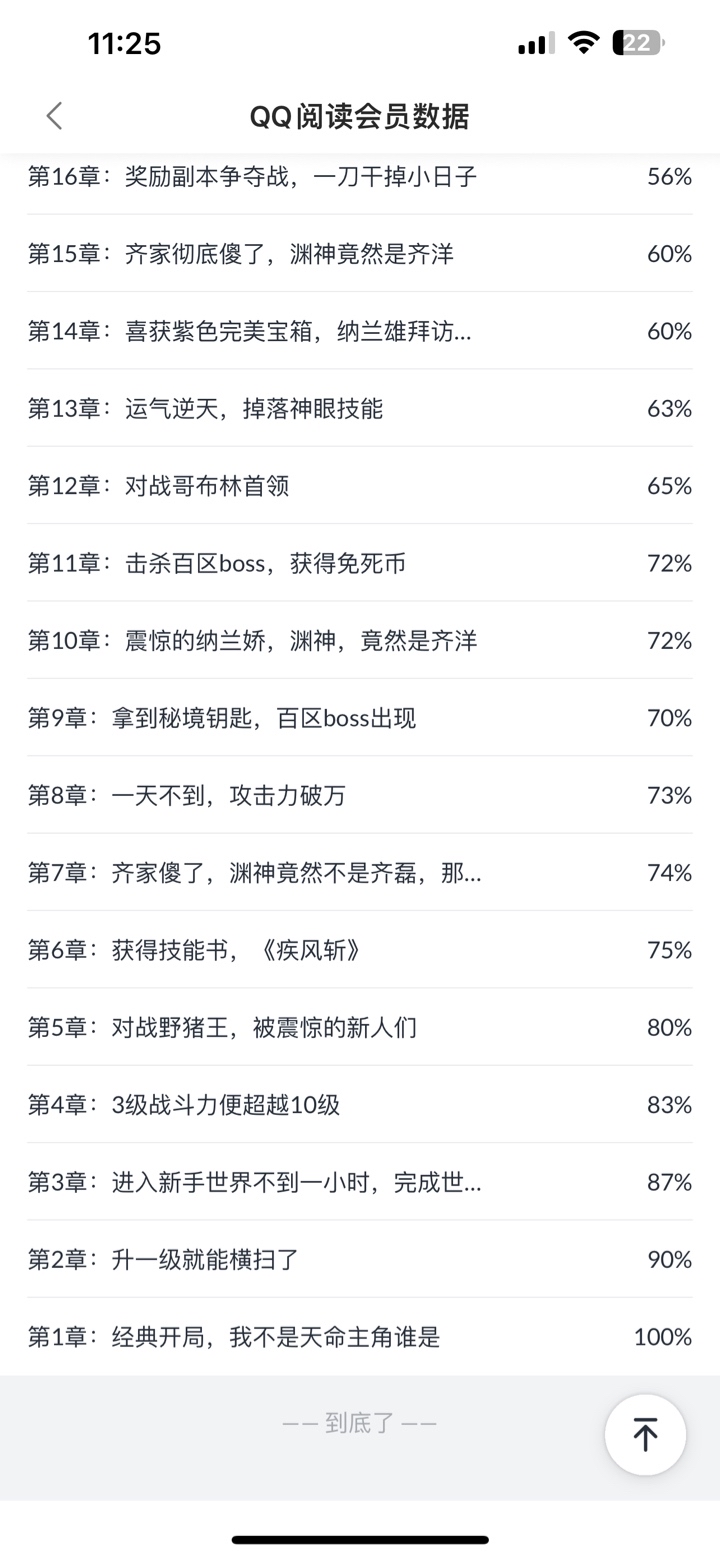720x1558 pixels.
Task: Tap the back arrow icon
Action: [x=54, y=116]
